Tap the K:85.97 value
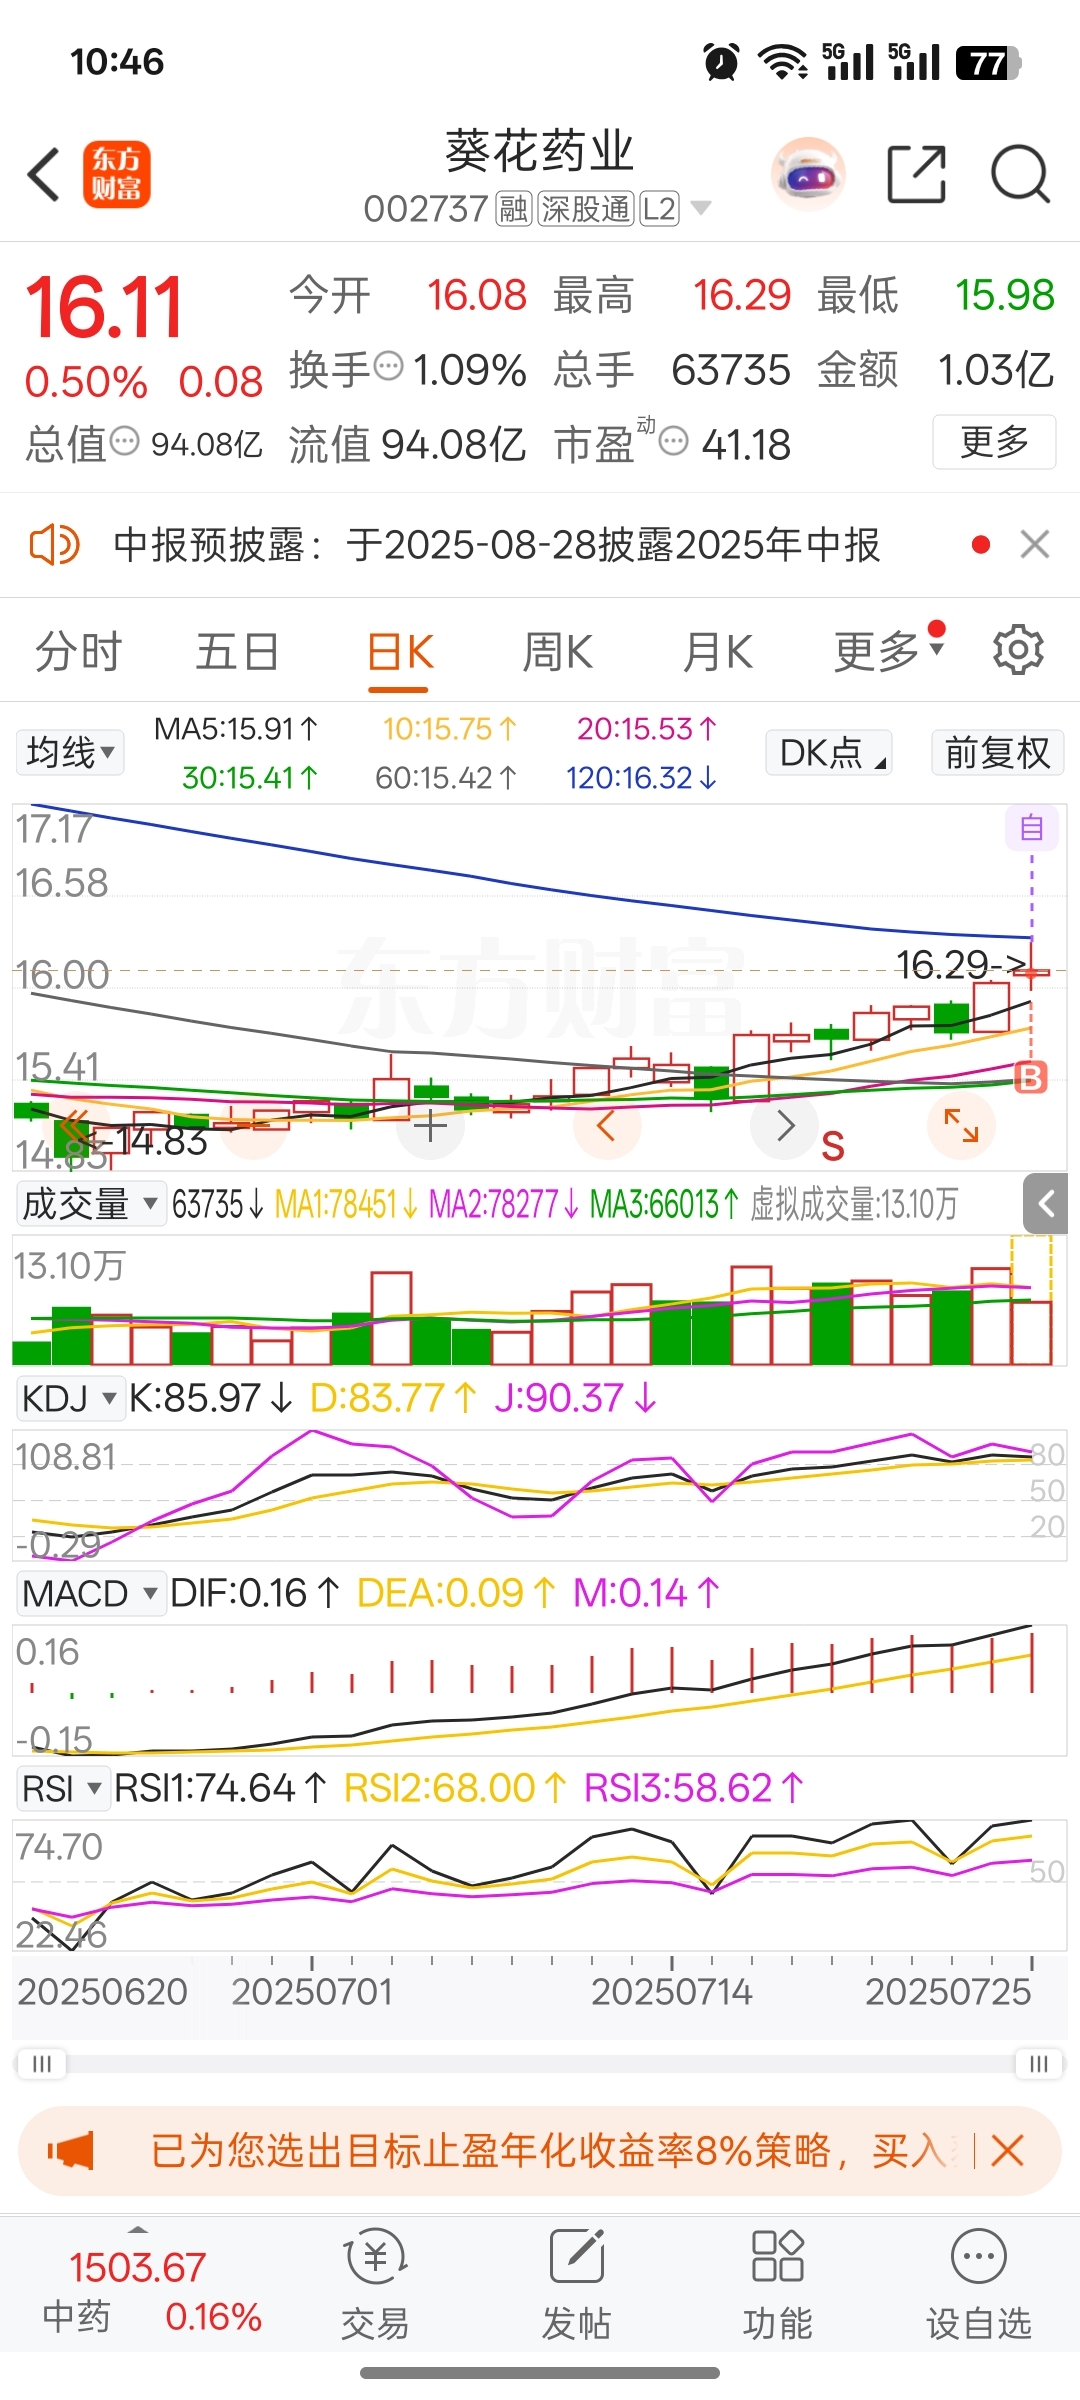1080x2400 pixels. coord(211,1398)
